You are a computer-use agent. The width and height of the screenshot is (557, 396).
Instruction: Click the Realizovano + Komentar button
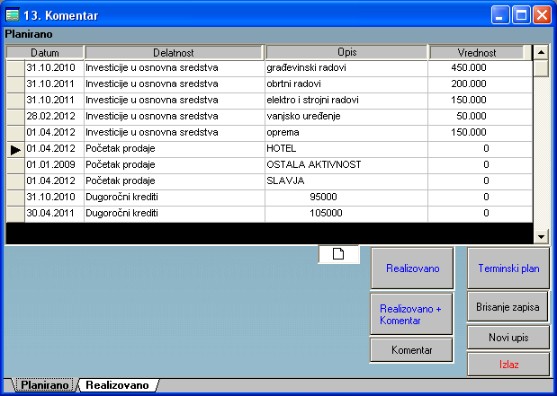pyautogui.click(x=411, y=314)
